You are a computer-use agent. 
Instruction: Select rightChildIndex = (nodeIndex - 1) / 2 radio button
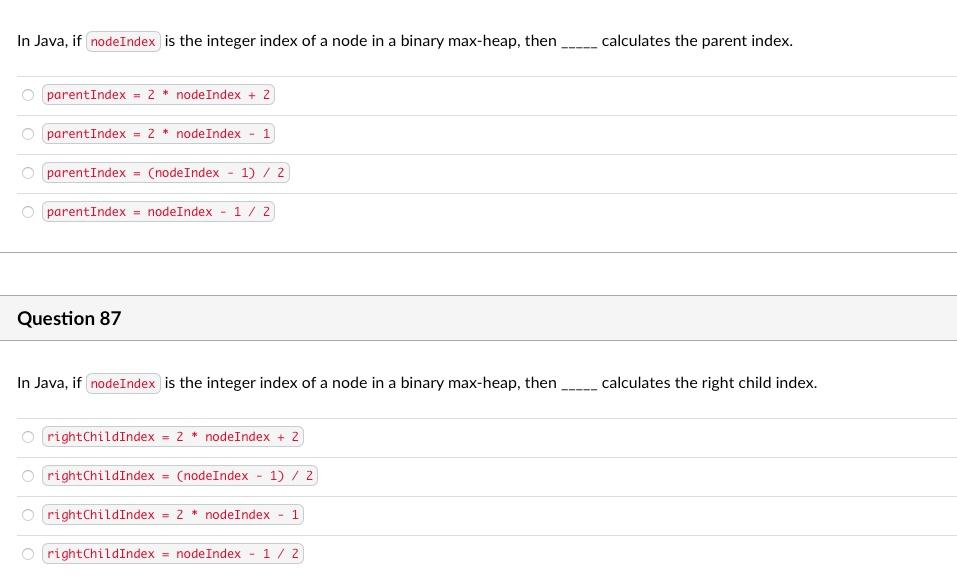[x=27, y=476]
